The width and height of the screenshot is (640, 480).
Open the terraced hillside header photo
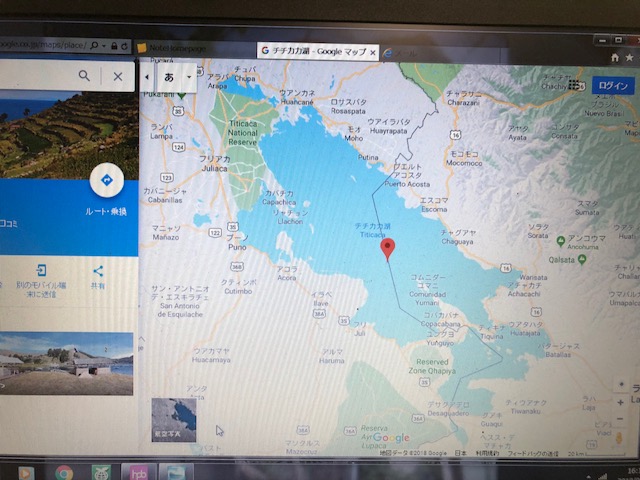69,134
